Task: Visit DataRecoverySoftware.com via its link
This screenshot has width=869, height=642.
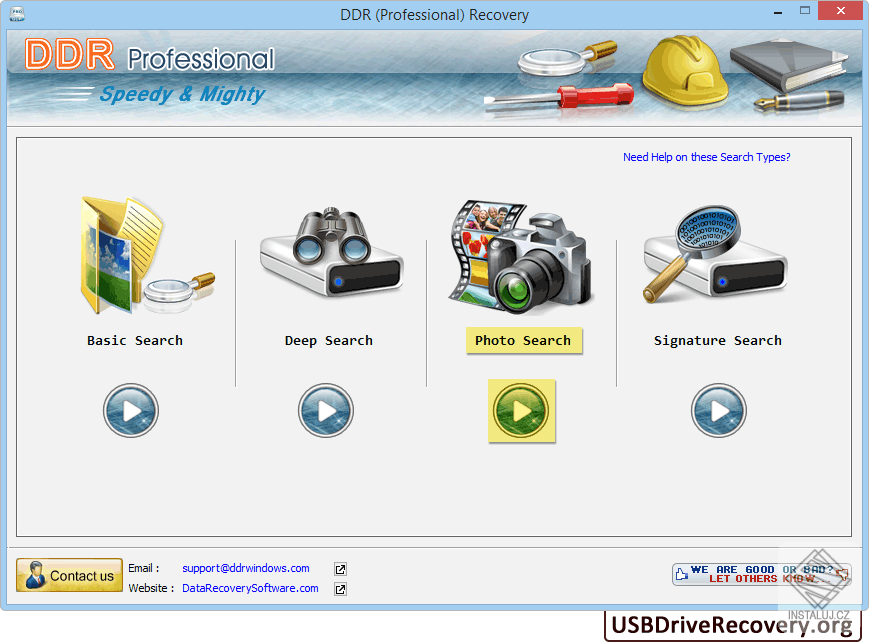Action: [249, 589]
